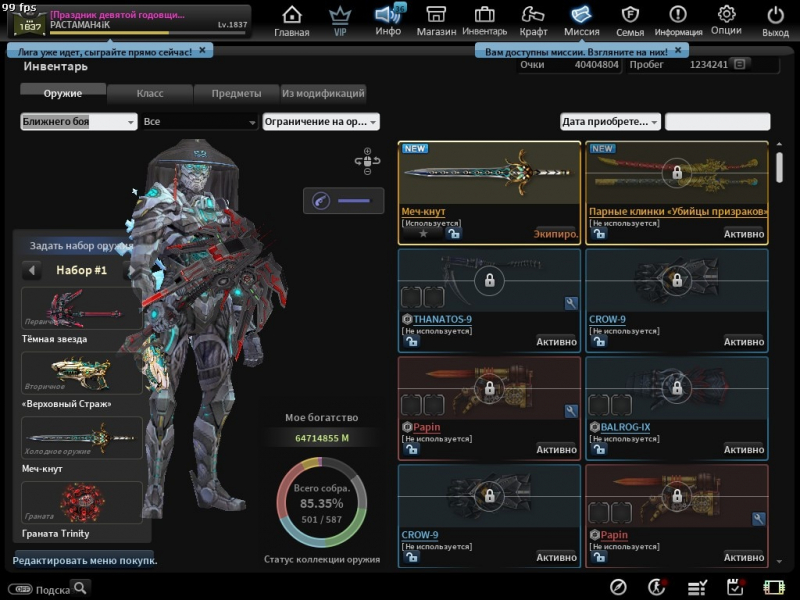Viewport: 800px width, 600px height.
Task: Click the inventory search input field
Action: [717, 122]
